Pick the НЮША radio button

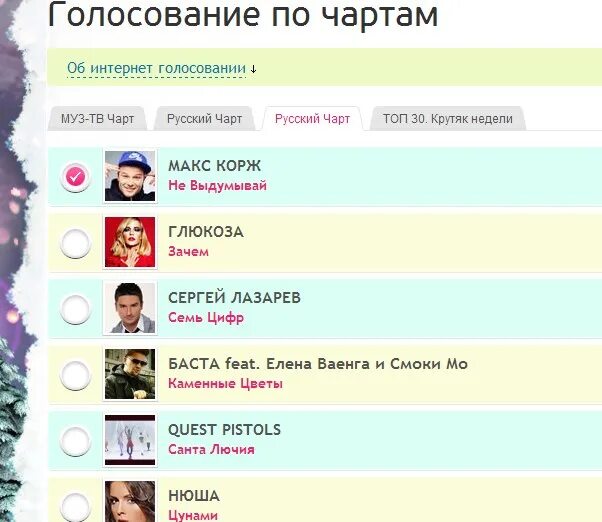(75, 507)
